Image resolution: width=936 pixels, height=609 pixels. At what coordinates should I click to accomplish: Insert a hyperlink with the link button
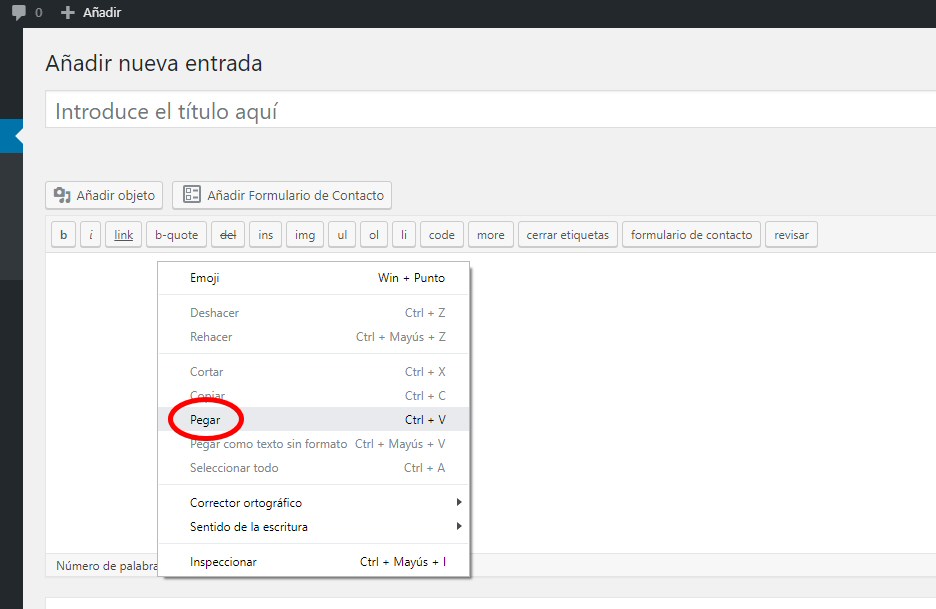pos(123,235)
